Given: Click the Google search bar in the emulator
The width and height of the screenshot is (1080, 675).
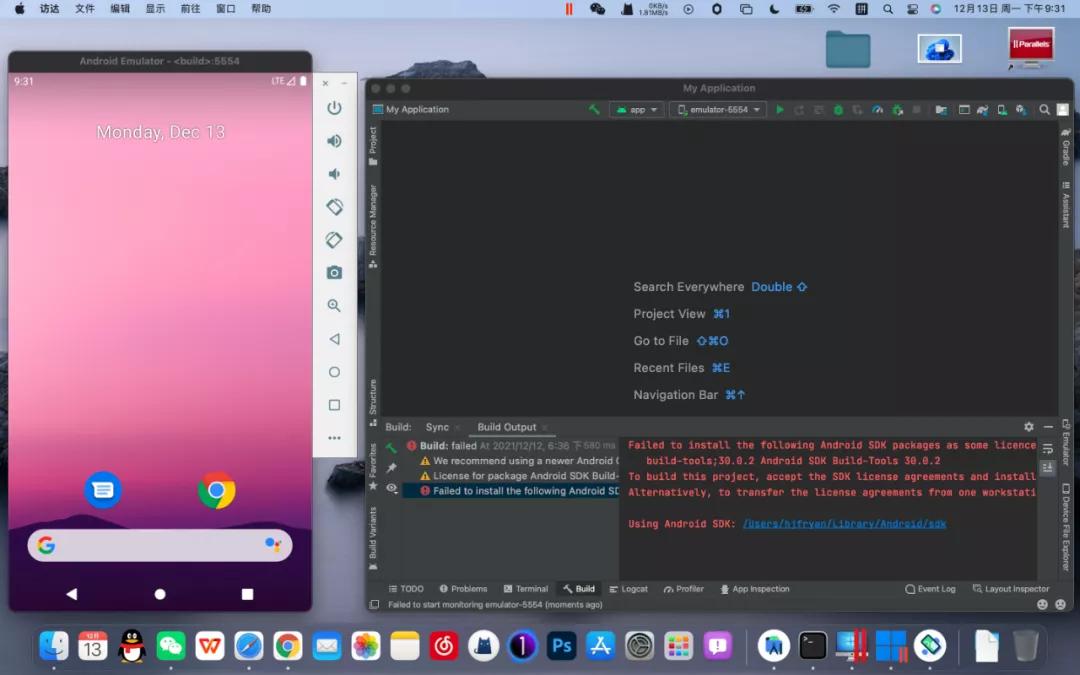Looking at the screenshot, I should pos(160,545).
